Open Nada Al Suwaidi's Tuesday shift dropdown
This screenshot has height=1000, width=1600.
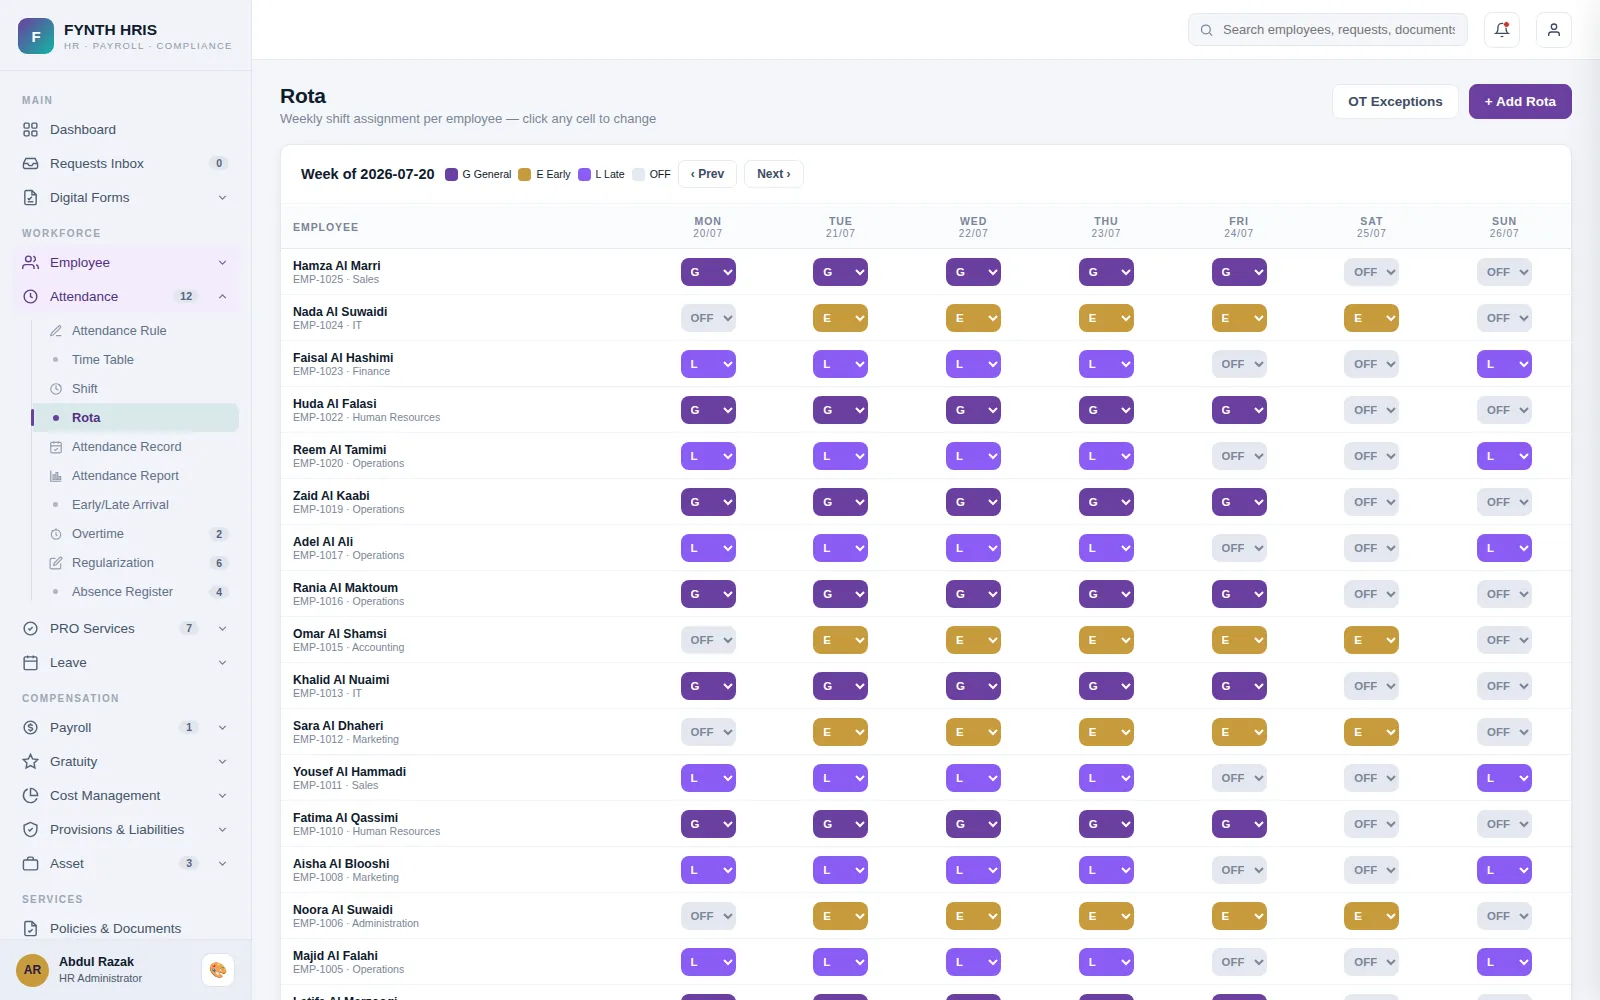[840, 318]
